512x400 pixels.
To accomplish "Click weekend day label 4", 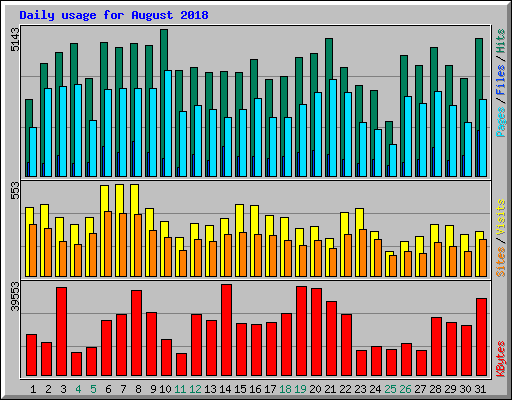I will coord(78,389).
